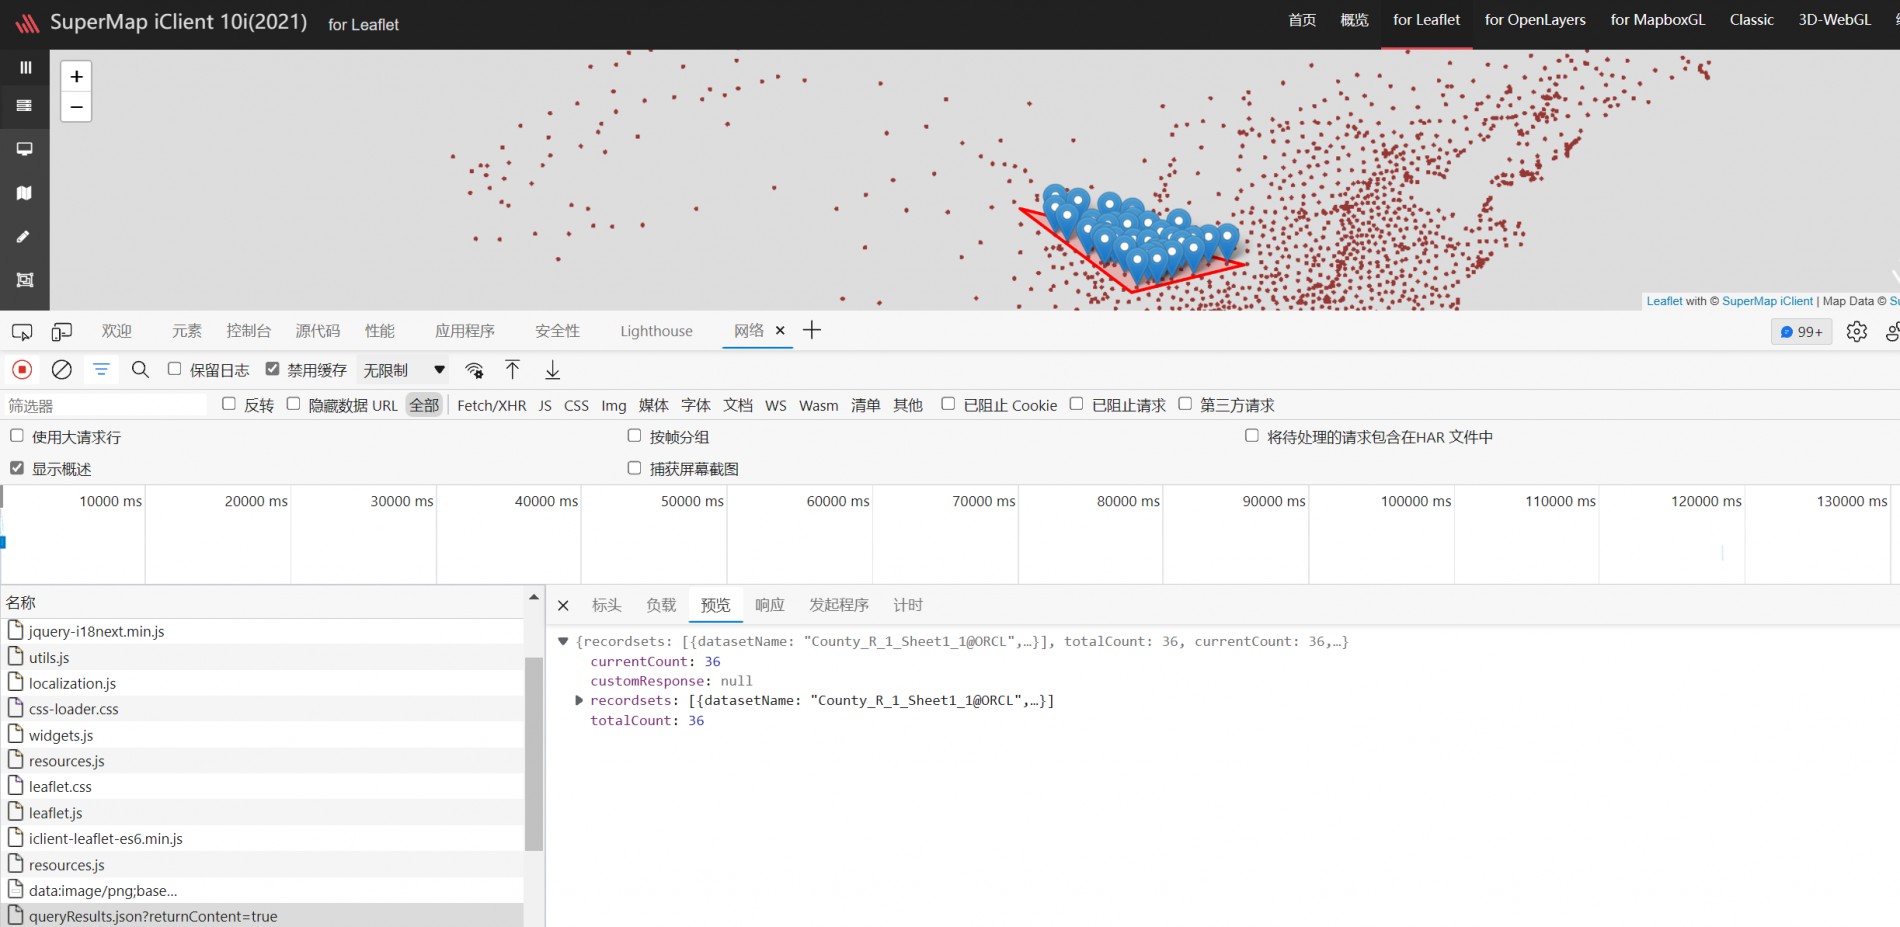
Task: Open the 99+ issues counter
Action: [1802, 332]
